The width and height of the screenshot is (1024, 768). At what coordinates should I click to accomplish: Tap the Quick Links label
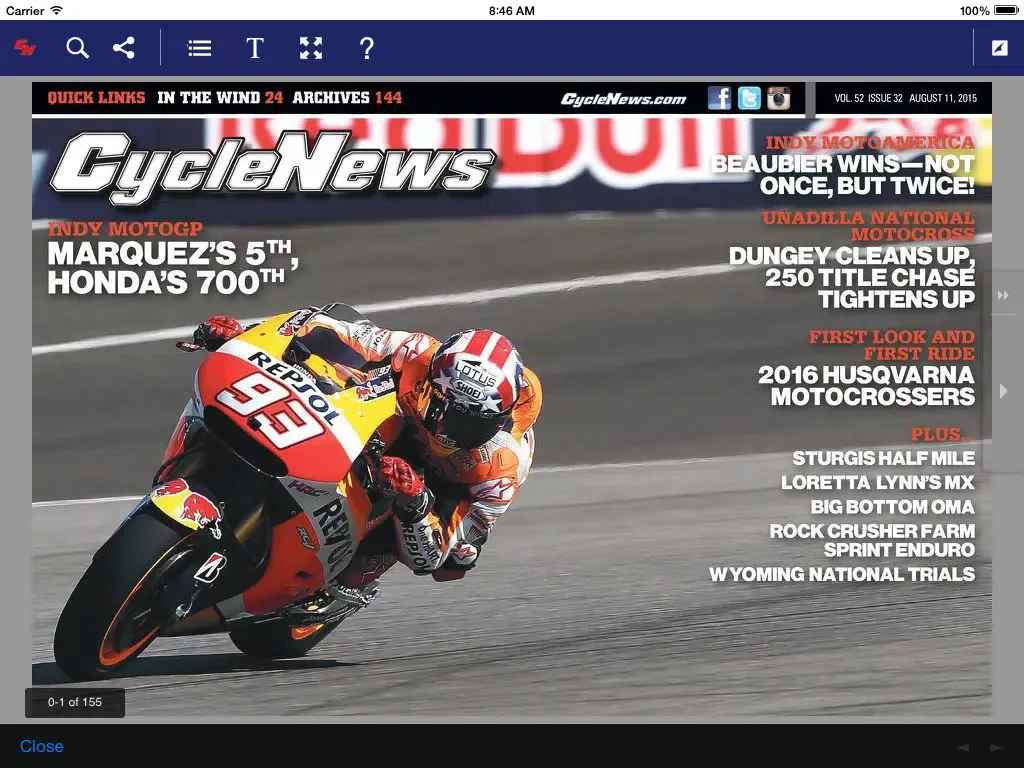click(x=96, y=98)
